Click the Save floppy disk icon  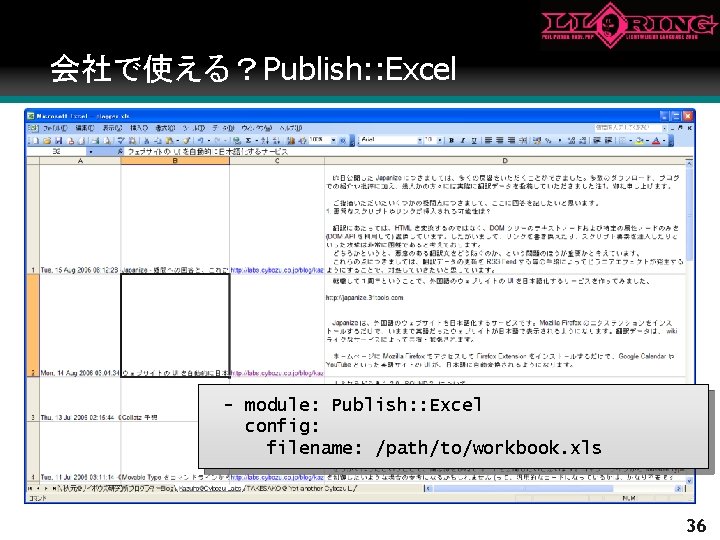[x=59, y=141]
